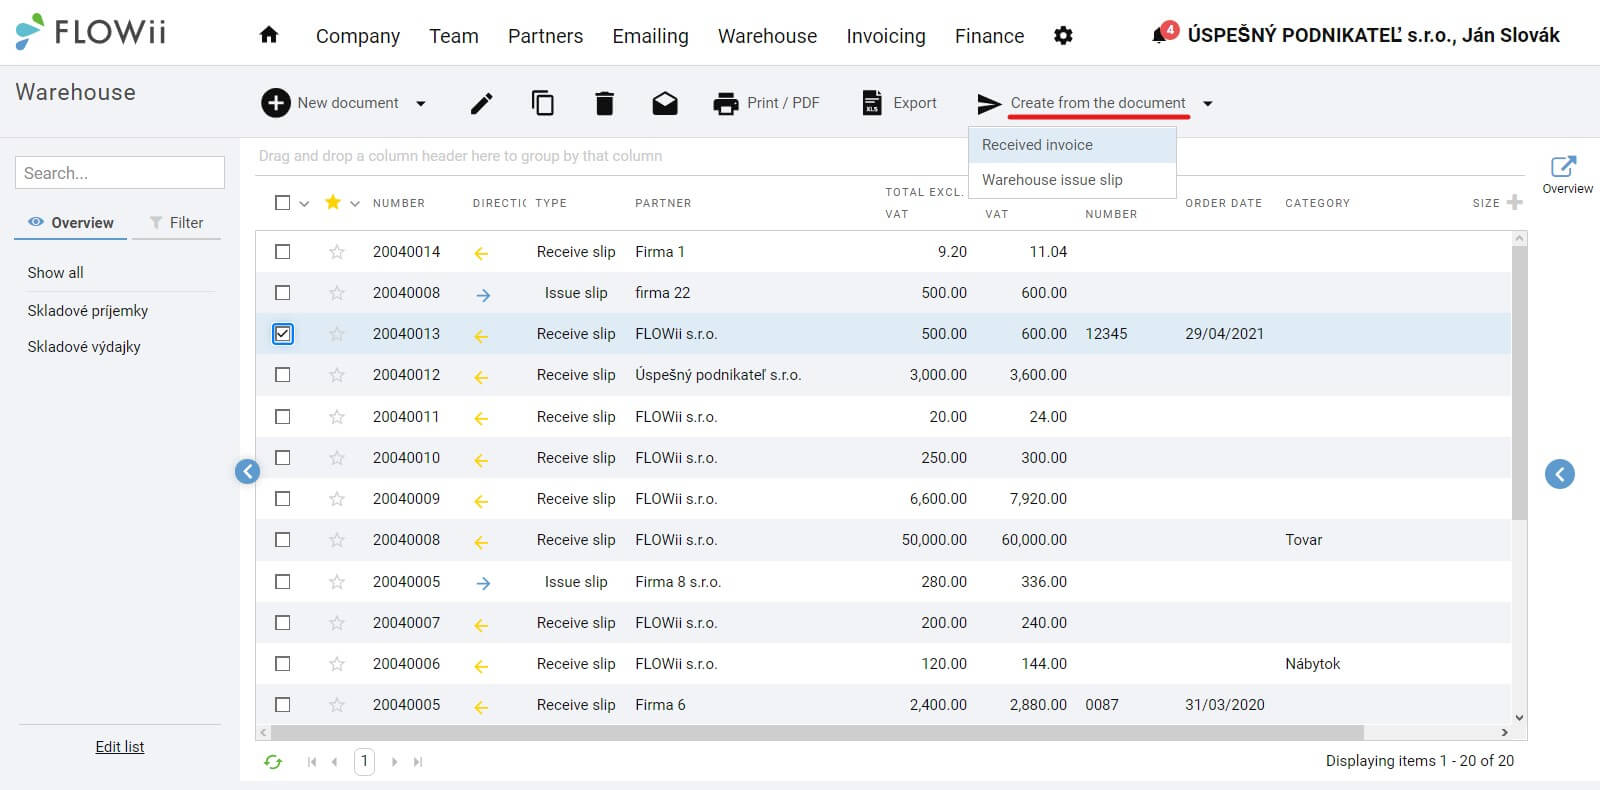This screenshot has width=1600, height=790.
Task: Open the settings gear icon
Action: click(x=1063, y=36)
